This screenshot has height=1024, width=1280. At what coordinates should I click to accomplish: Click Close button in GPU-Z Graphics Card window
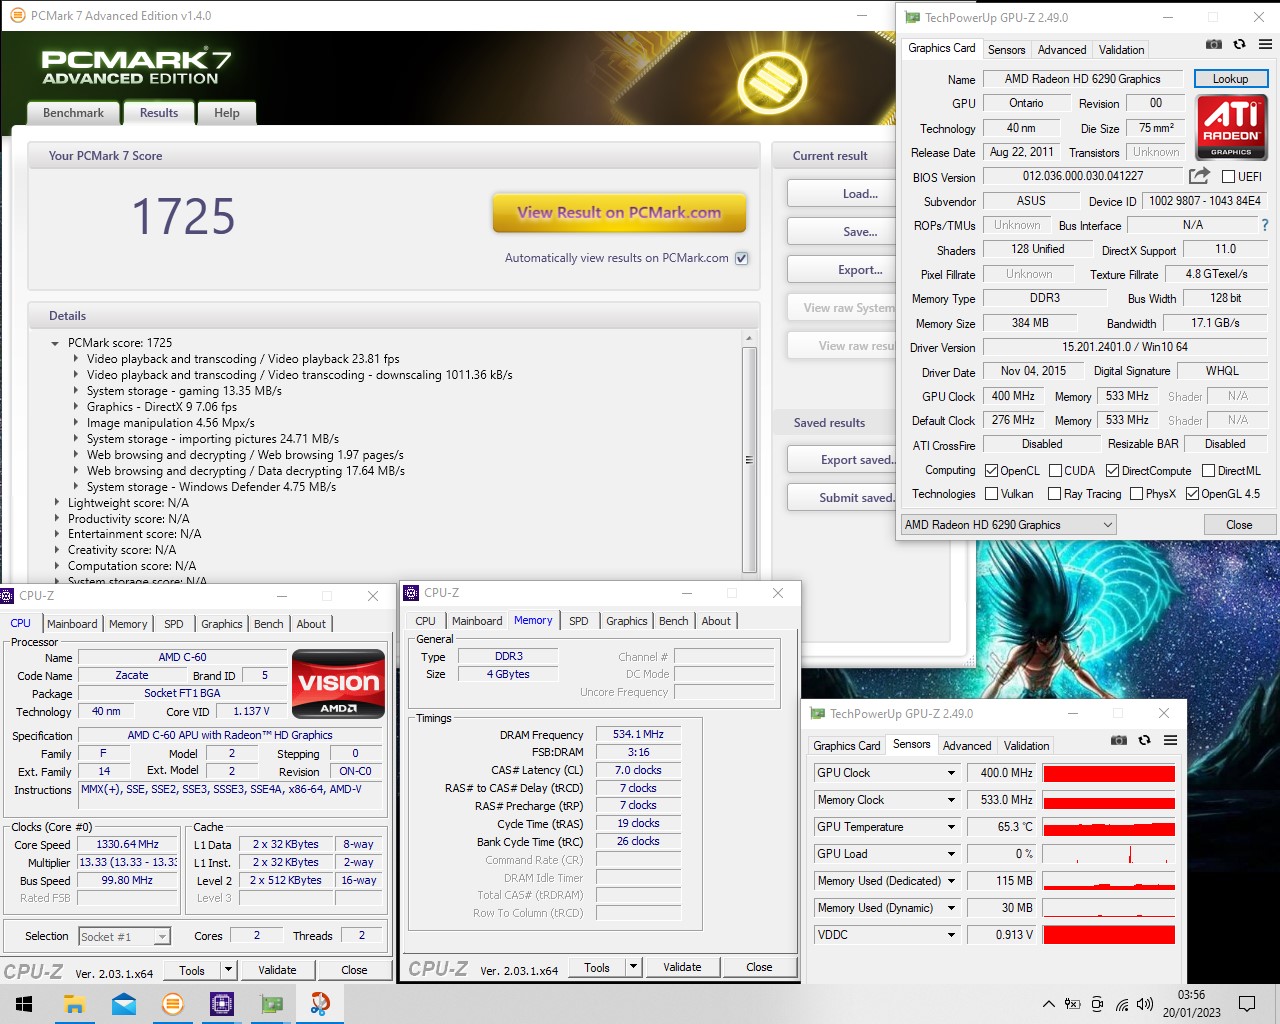(1239, 525)
